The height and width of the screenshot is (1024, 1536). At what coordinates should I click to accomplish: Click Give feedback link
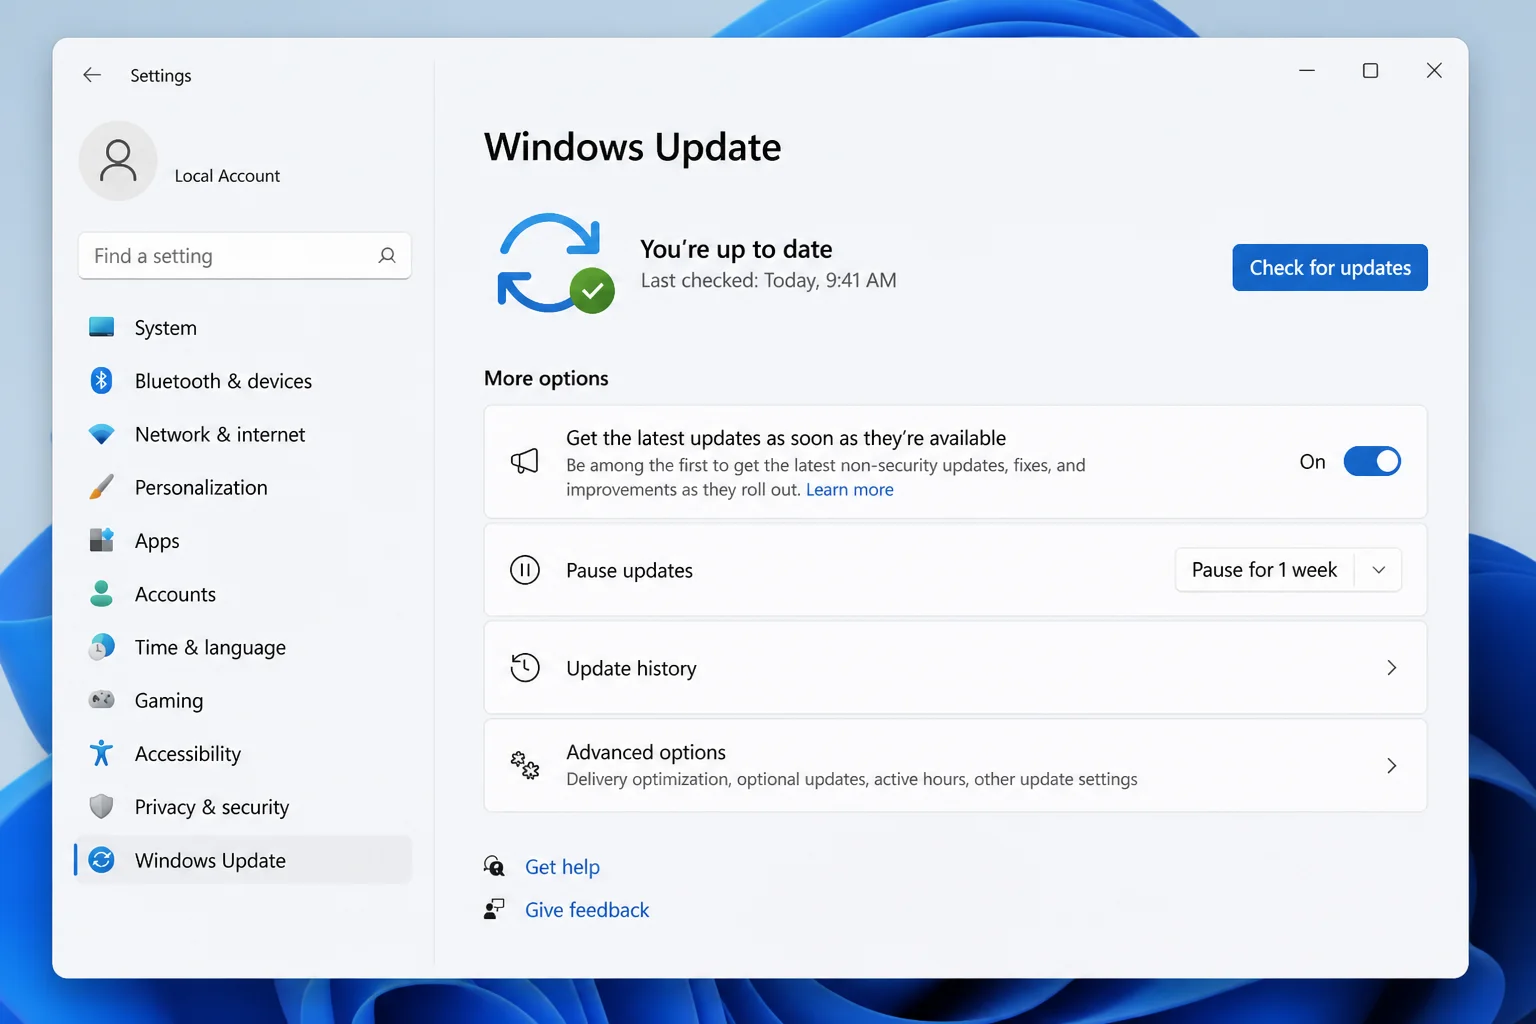click(x=587, y=910)
